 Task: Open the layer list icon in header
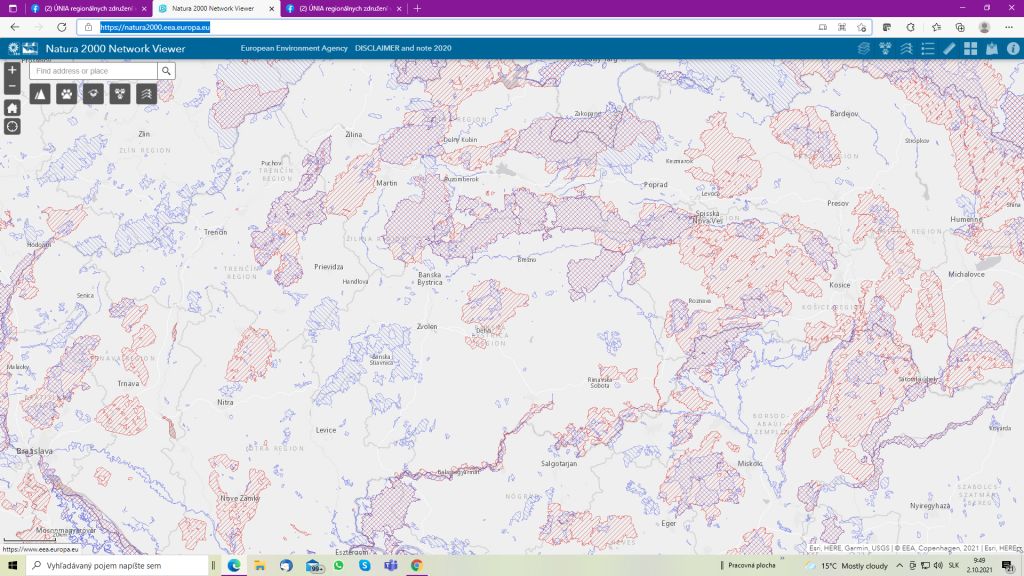click(864, 48)
